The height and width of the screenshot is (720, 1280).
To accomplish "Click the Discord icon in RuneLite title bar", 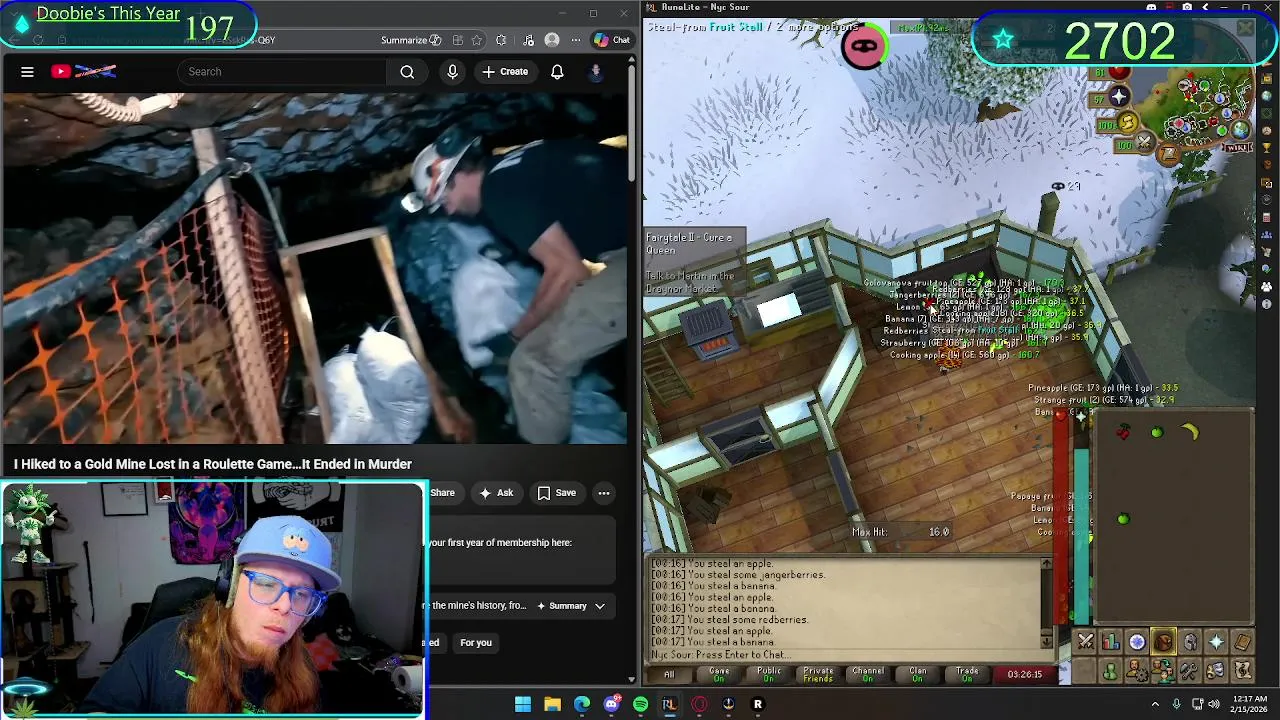I will tap(1151, 7).
